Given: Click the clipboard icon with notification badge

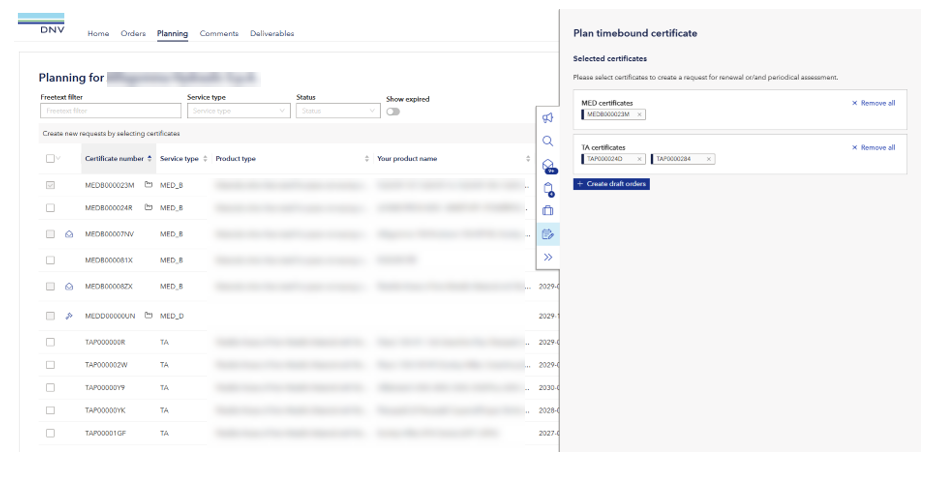Looking at the screenshot, I should pyautogui.click(x=547, y=188).
